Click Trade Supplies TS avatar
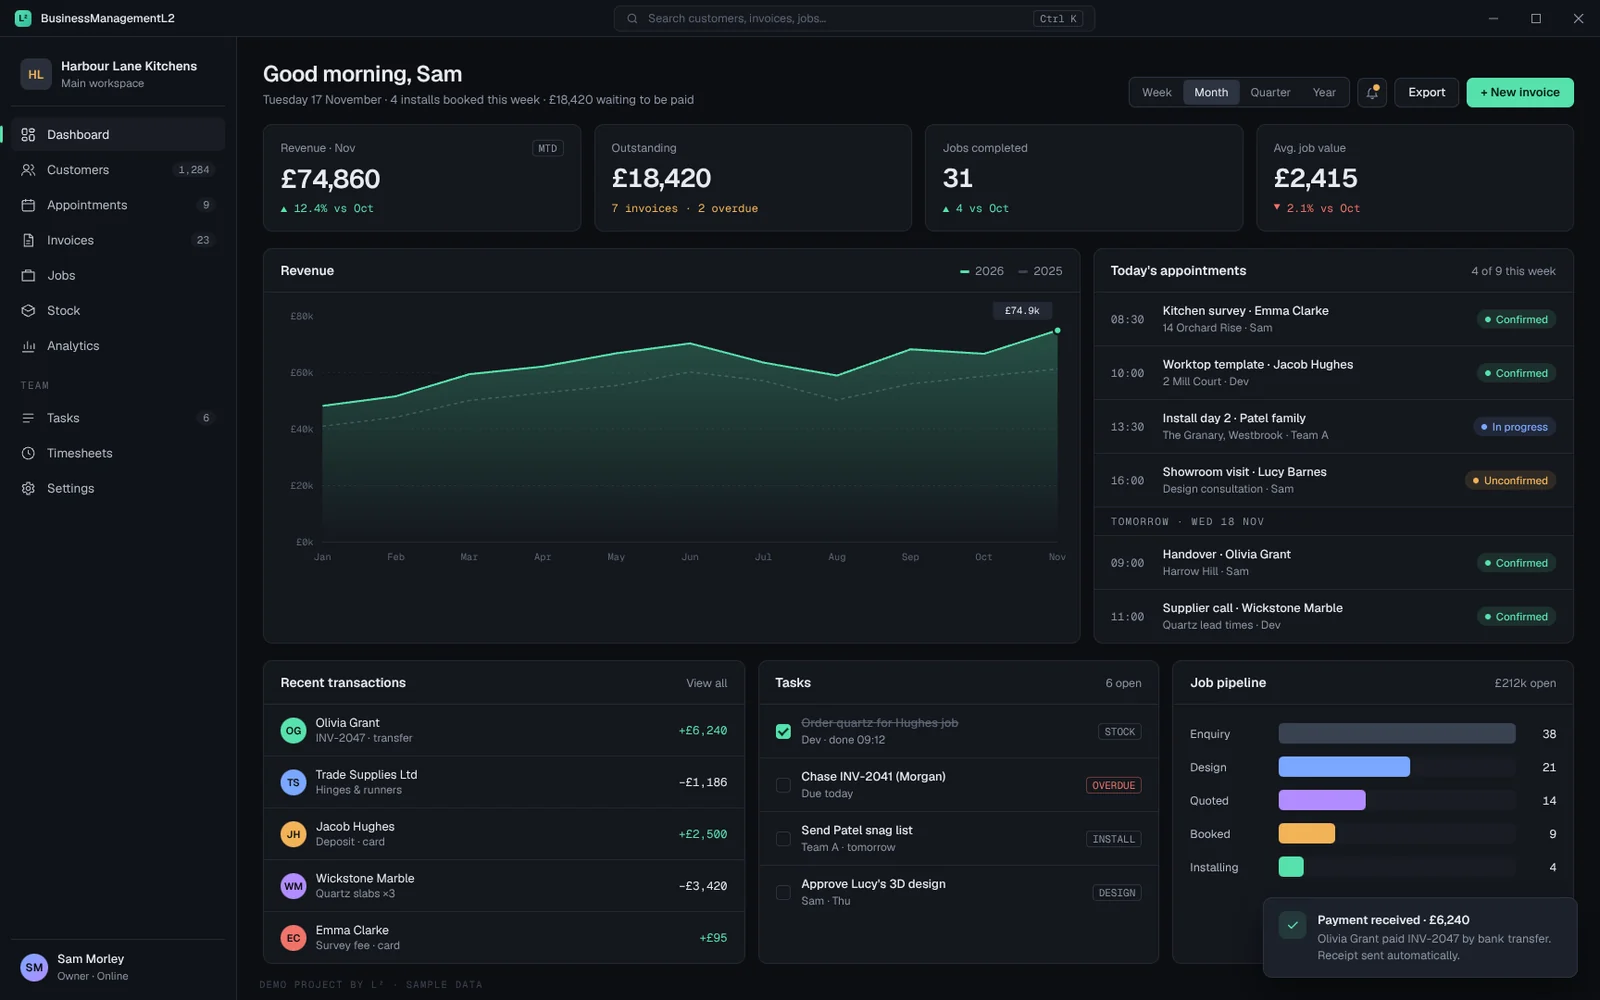 click(x=293, y=782)
